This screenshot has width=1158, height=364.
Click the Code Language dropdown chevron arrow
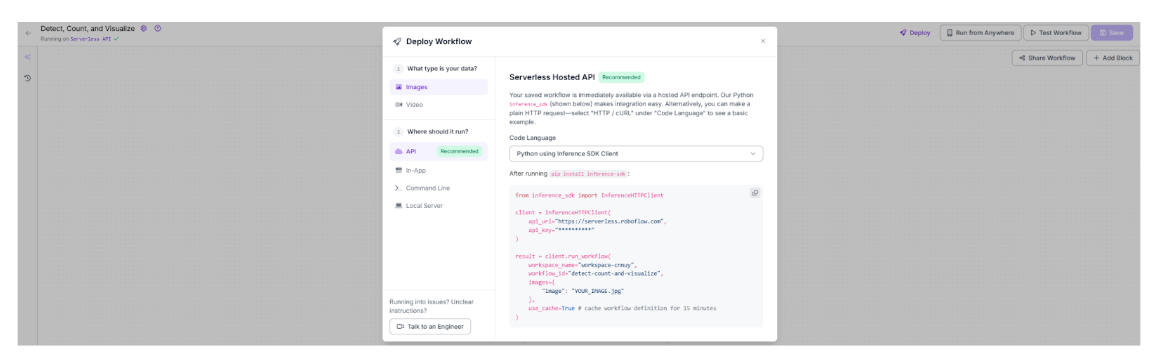[753, 154]
